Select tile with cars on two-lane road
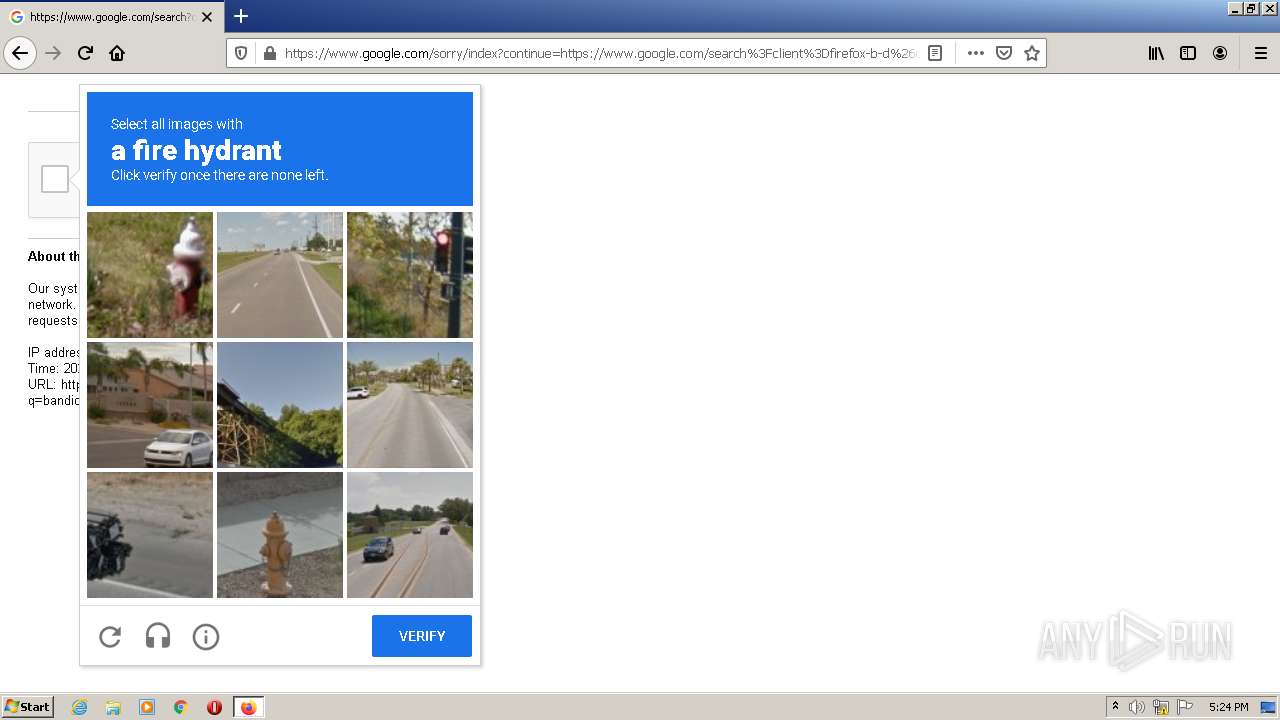 (x=410, y=535)
